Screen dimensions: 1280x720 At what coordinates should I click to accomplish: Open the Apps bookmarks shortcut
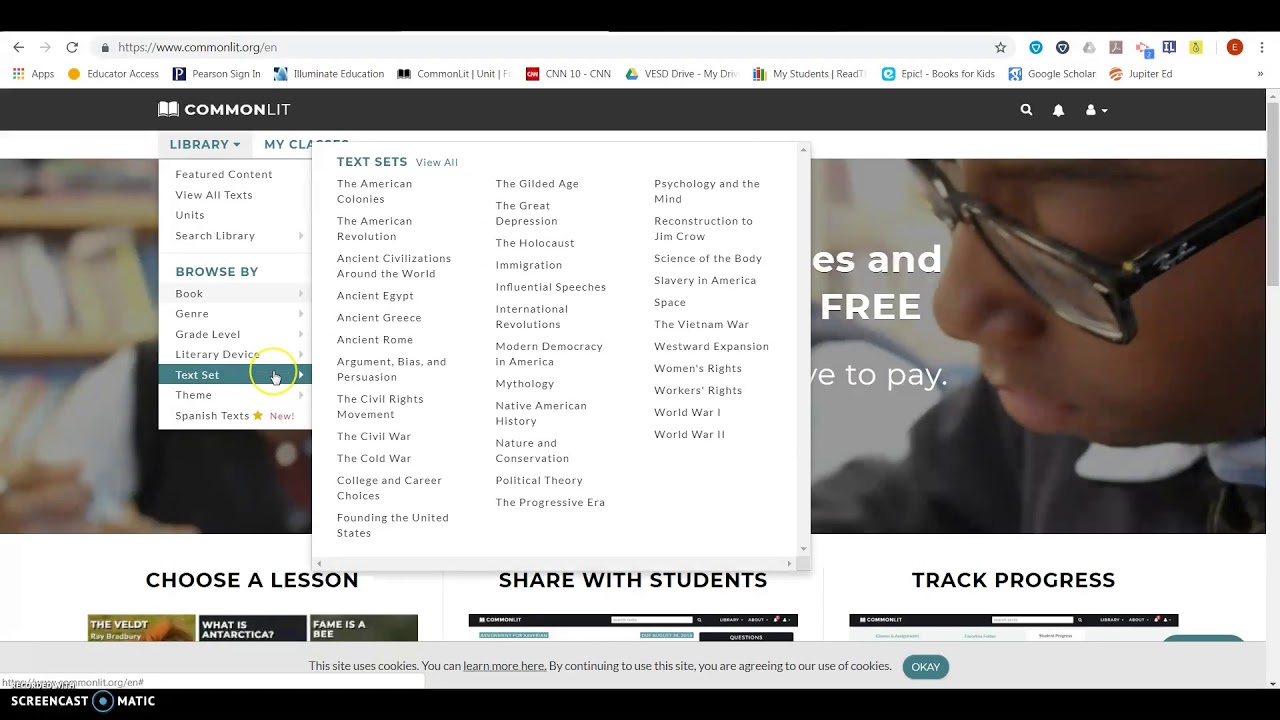click(33, 74)
